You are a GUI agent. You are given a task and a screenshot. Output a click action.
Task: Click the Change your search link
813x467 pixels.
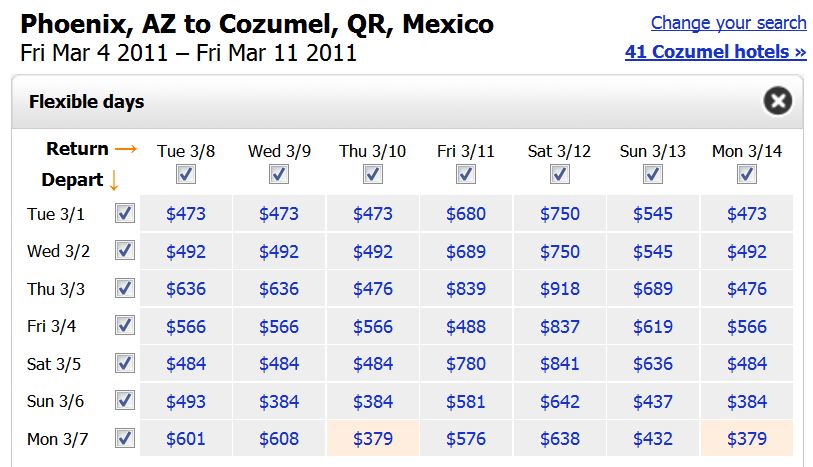point(728,23)
